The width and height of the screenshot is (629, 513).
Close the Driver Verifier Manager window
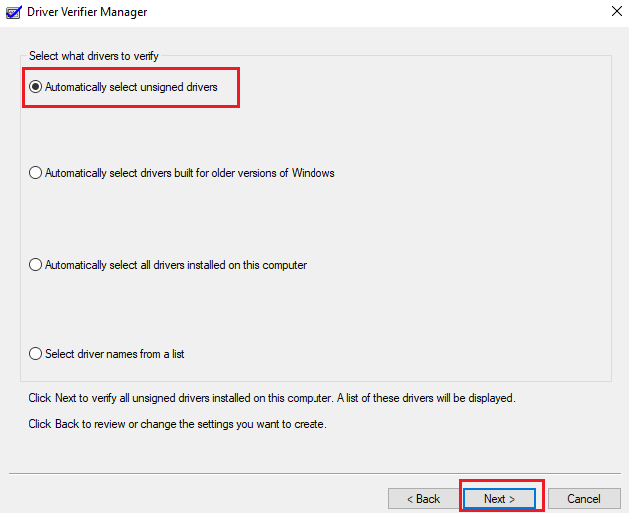point(617,11)
